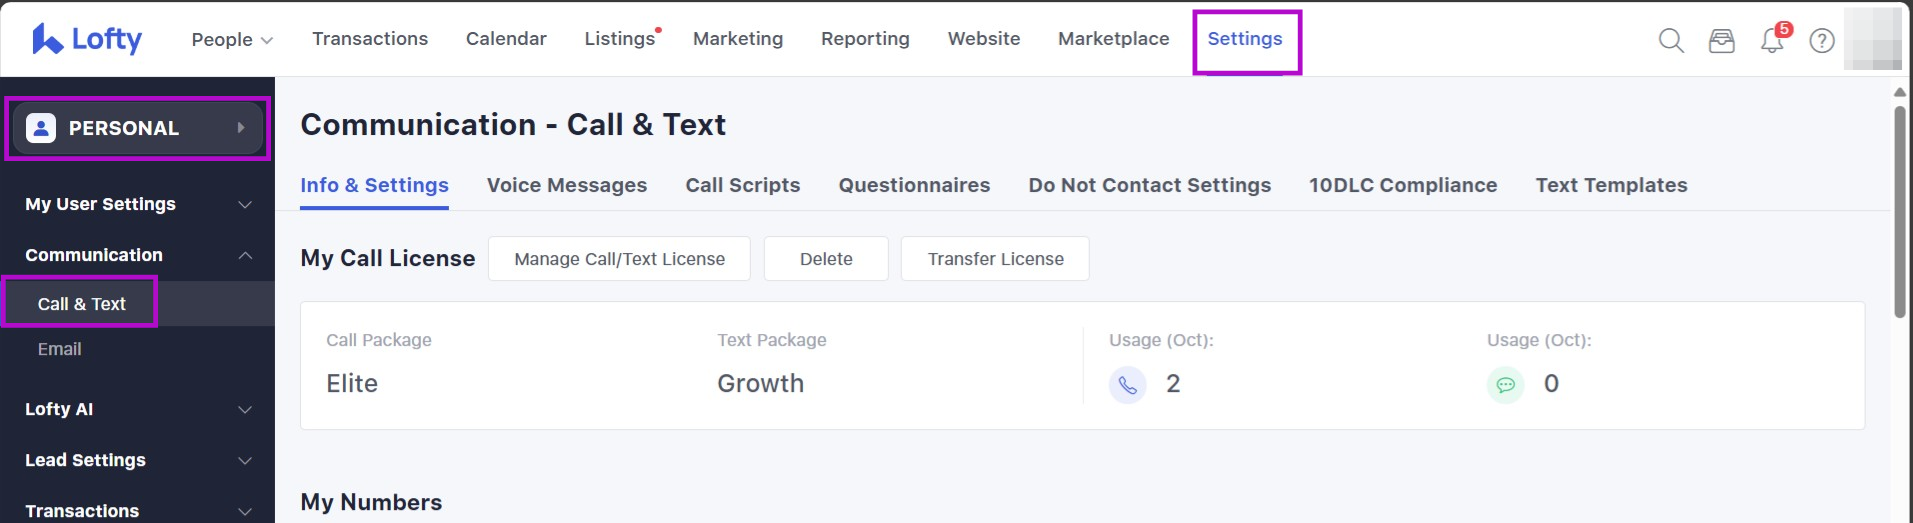1913x523 pixels.
Task: Click Manage Call/Text License button
Action: coord(619,259)
